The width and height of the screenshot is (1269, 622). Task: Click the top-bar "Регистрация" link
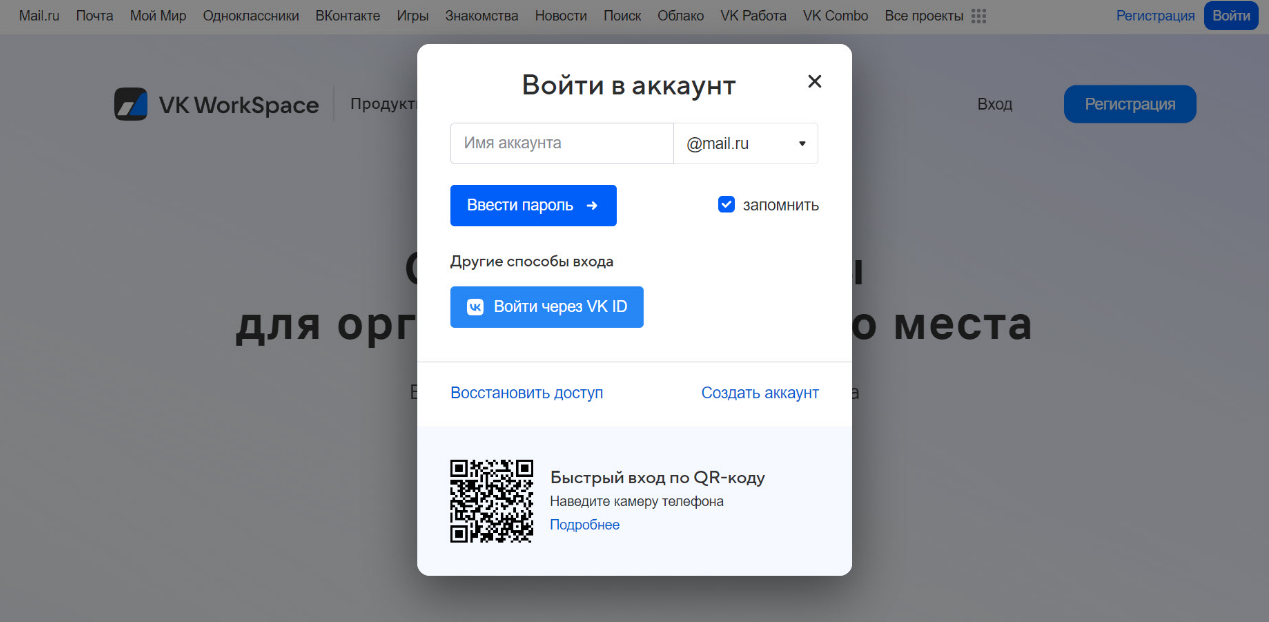coord(1155,16)
